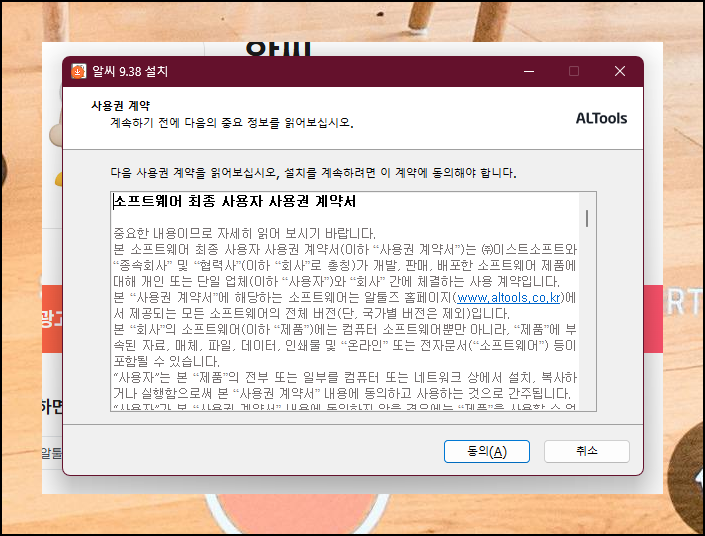Click the line 중요한 내용이므로 자세히 읽어 보시기 바랍니다.

point(244,233)
